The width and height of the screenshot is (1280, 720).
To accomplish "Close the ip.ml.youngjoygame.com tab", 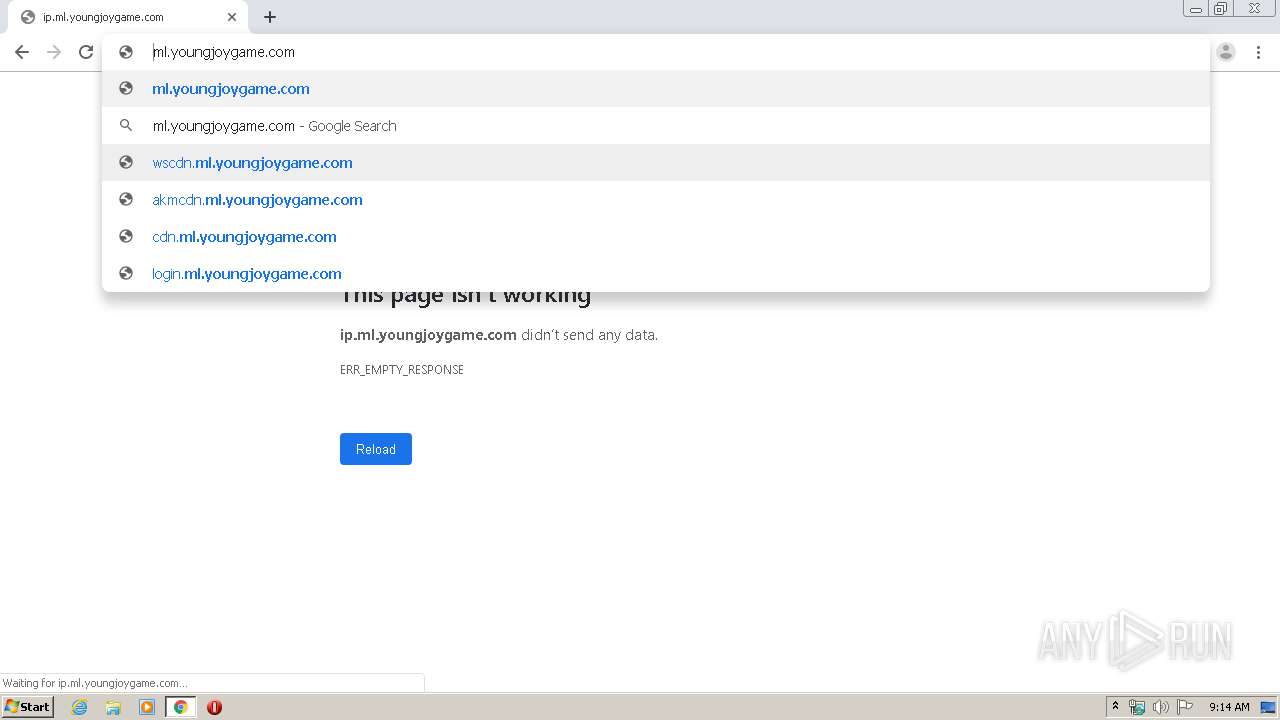I will pyautogui.click(x=232, y=17).
